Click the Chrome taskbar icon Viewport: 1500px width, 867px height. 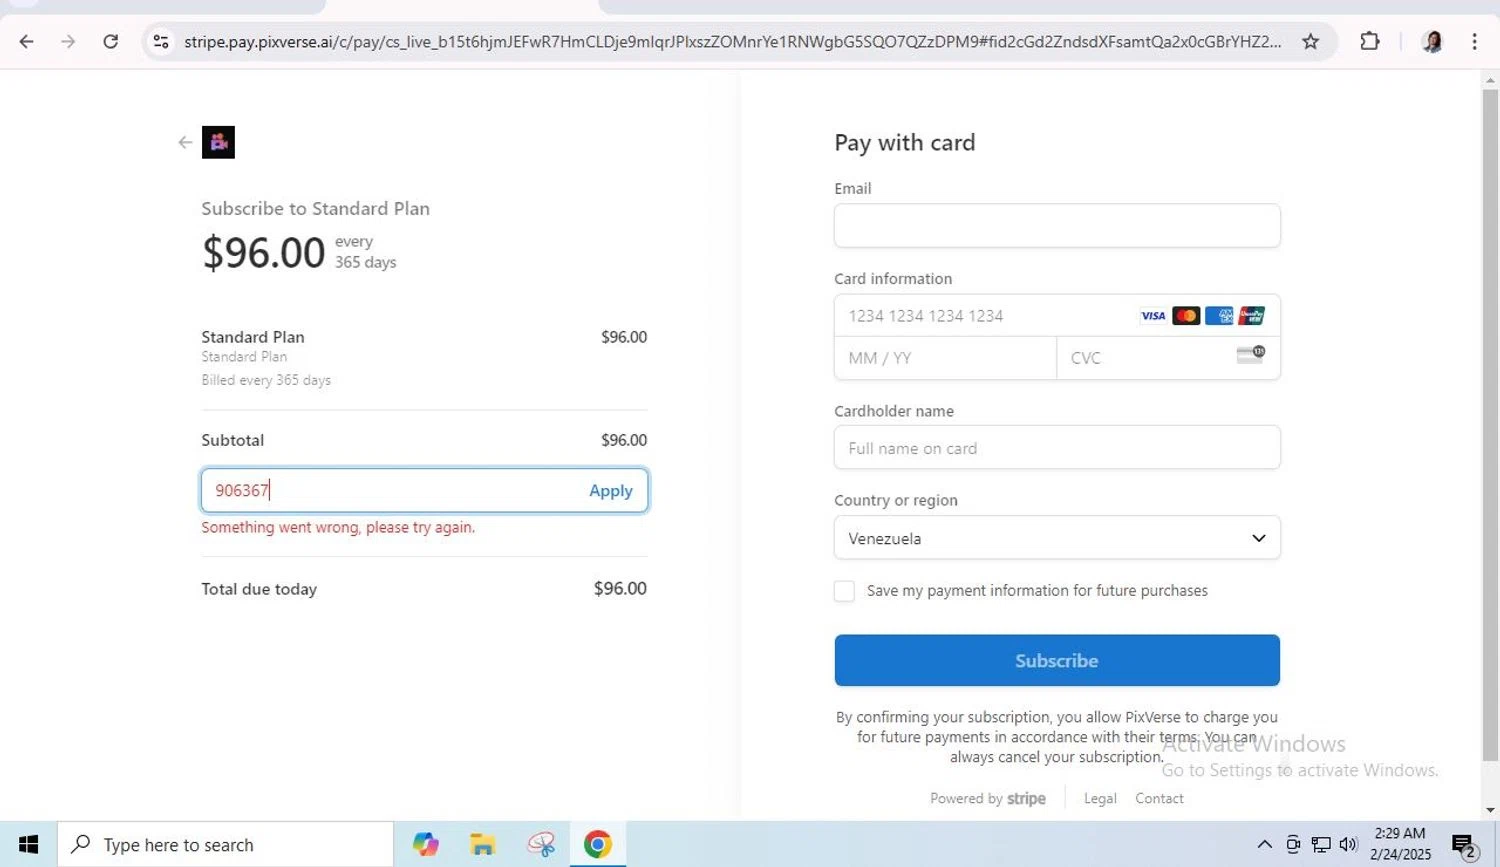pos(598,845)
